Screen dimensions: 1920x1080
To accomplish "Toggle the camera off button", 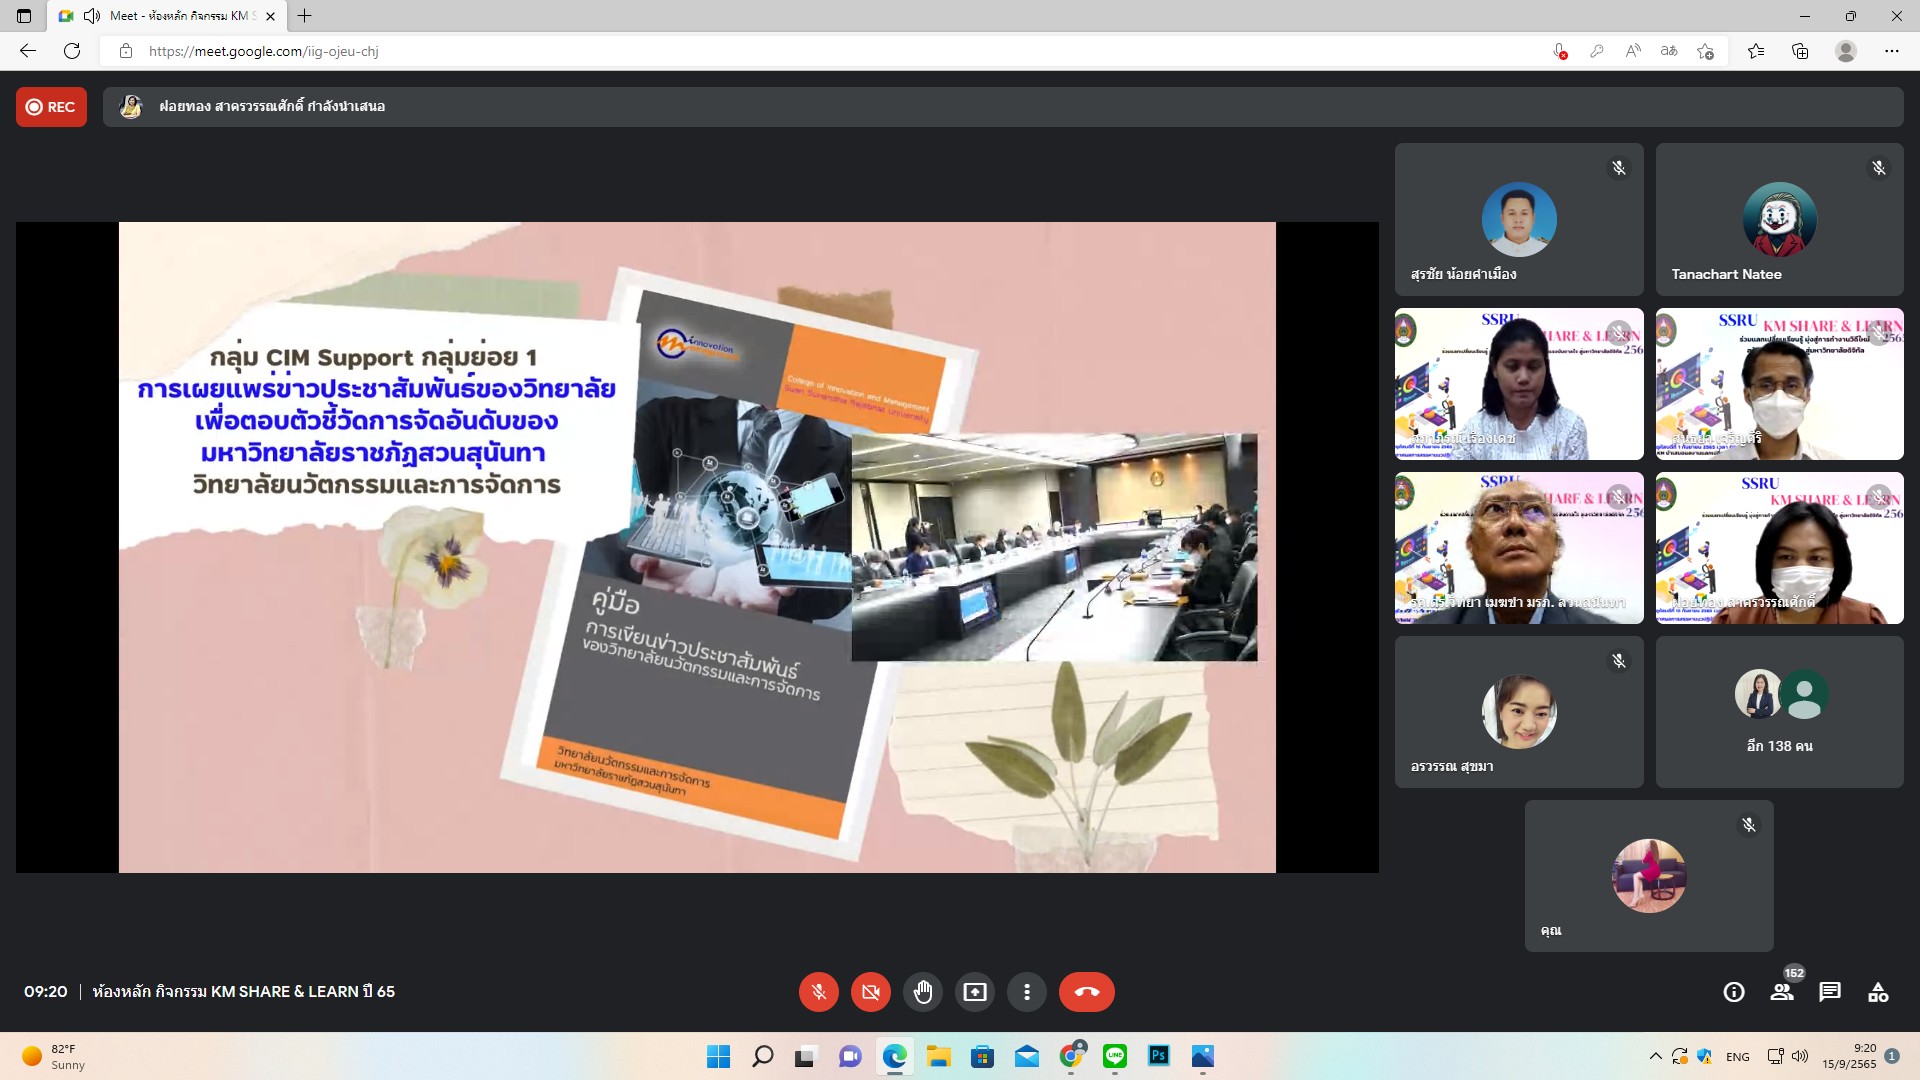I will (870, 992).
